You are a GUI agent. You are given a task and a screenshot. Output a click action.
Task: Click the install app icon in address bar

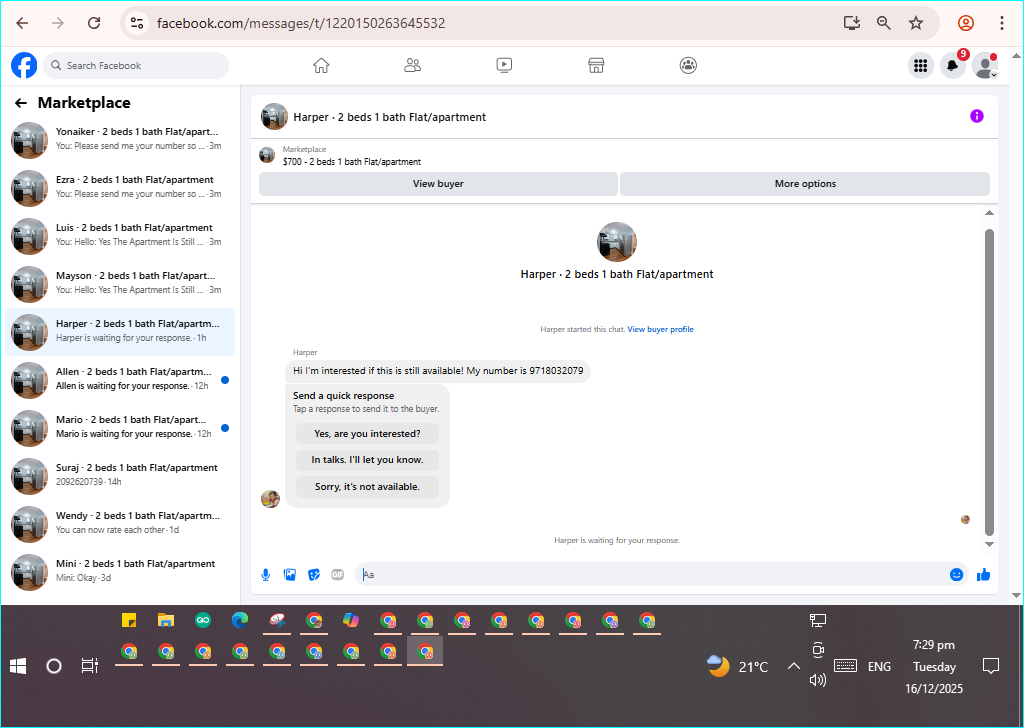pos(852,23)
